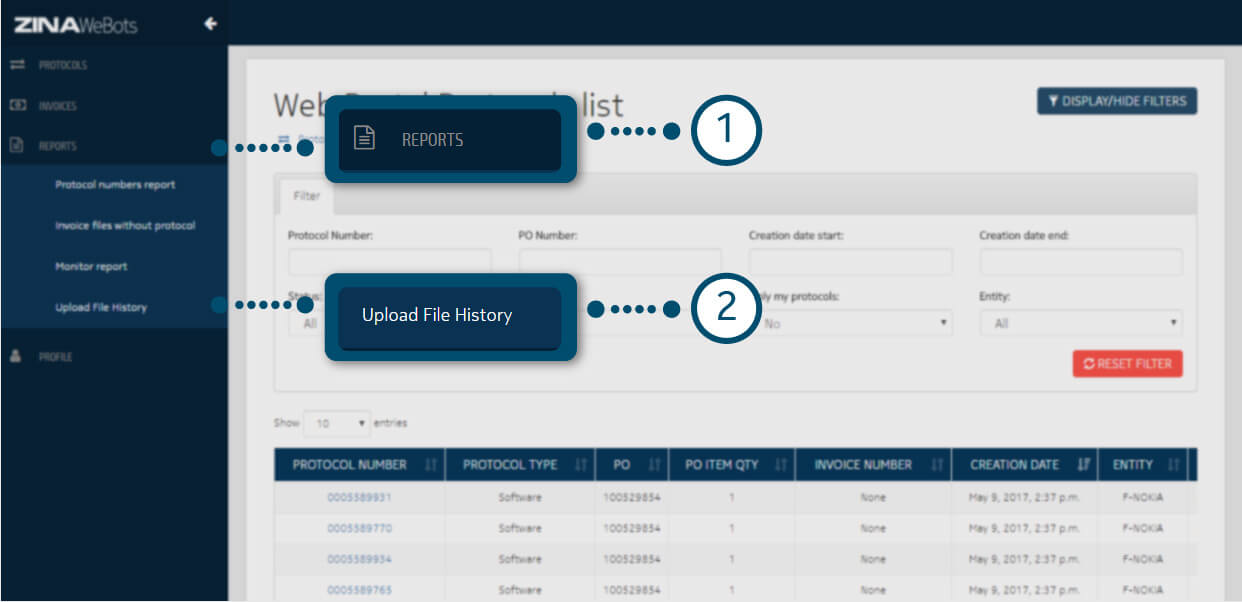
Task: Select the Filter tab
Action: coord(306,197)
